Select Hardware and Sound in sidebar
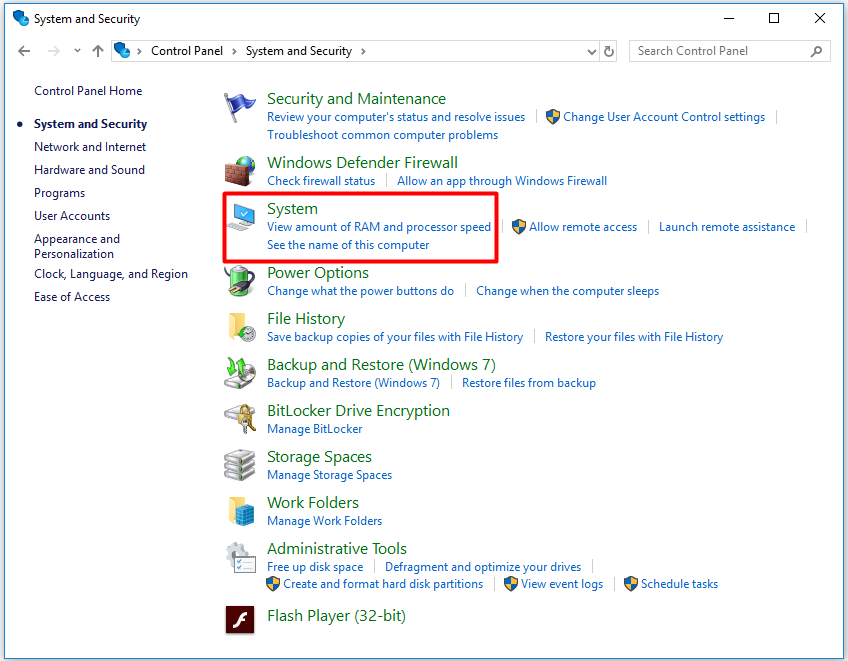This screenshot has height=661, width=848. [x=89, y=170]
